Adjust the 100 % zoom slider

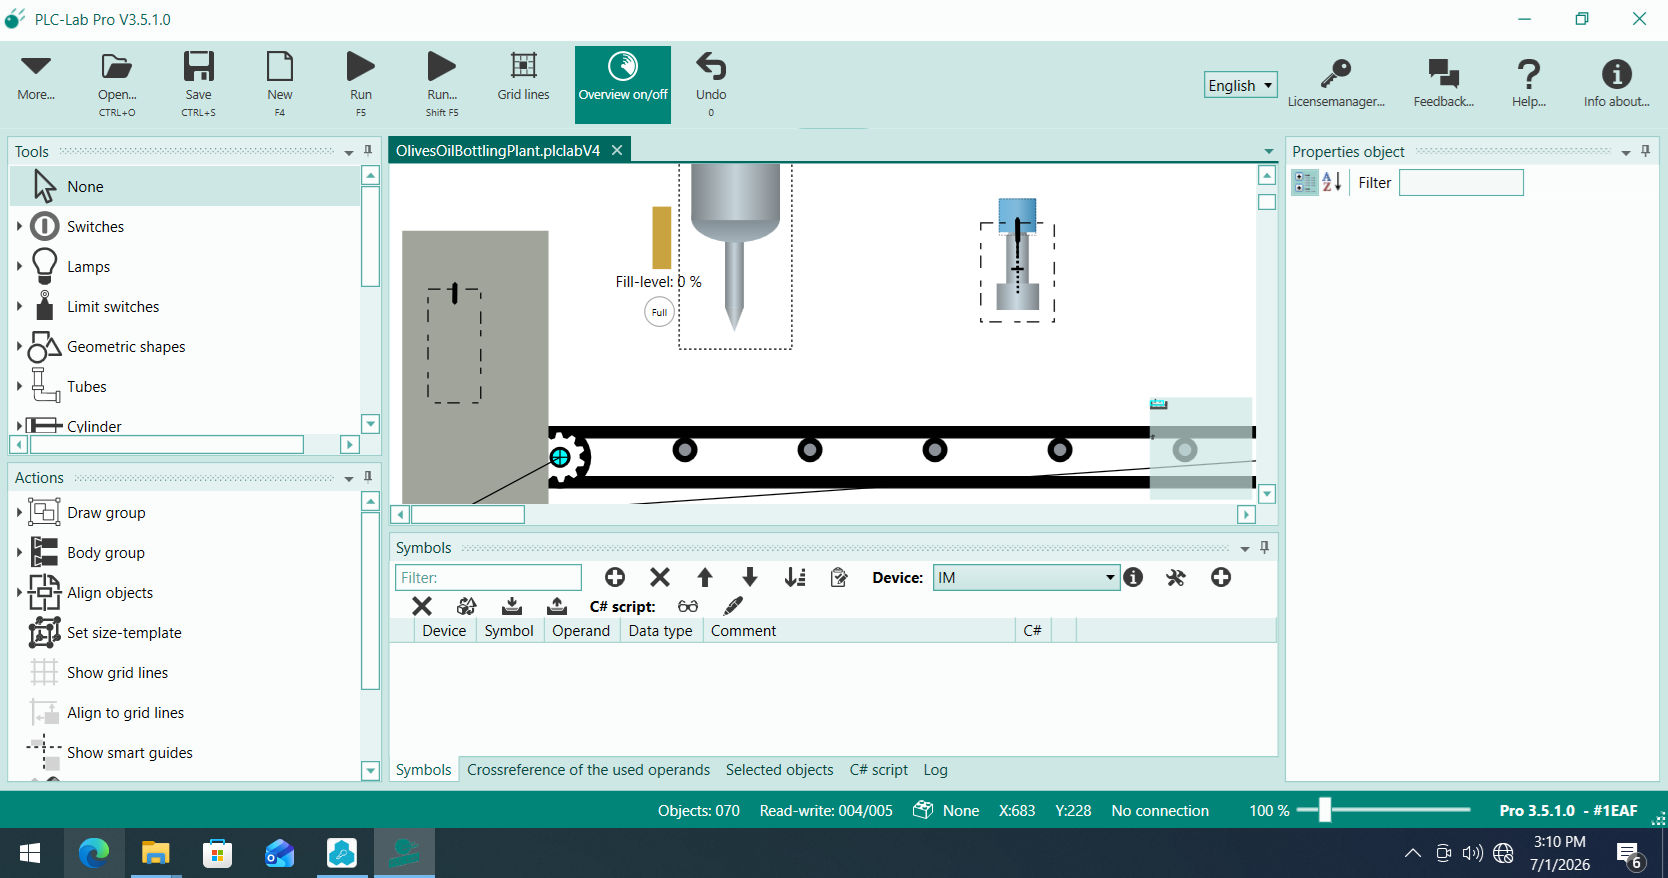click(1325, 810)
